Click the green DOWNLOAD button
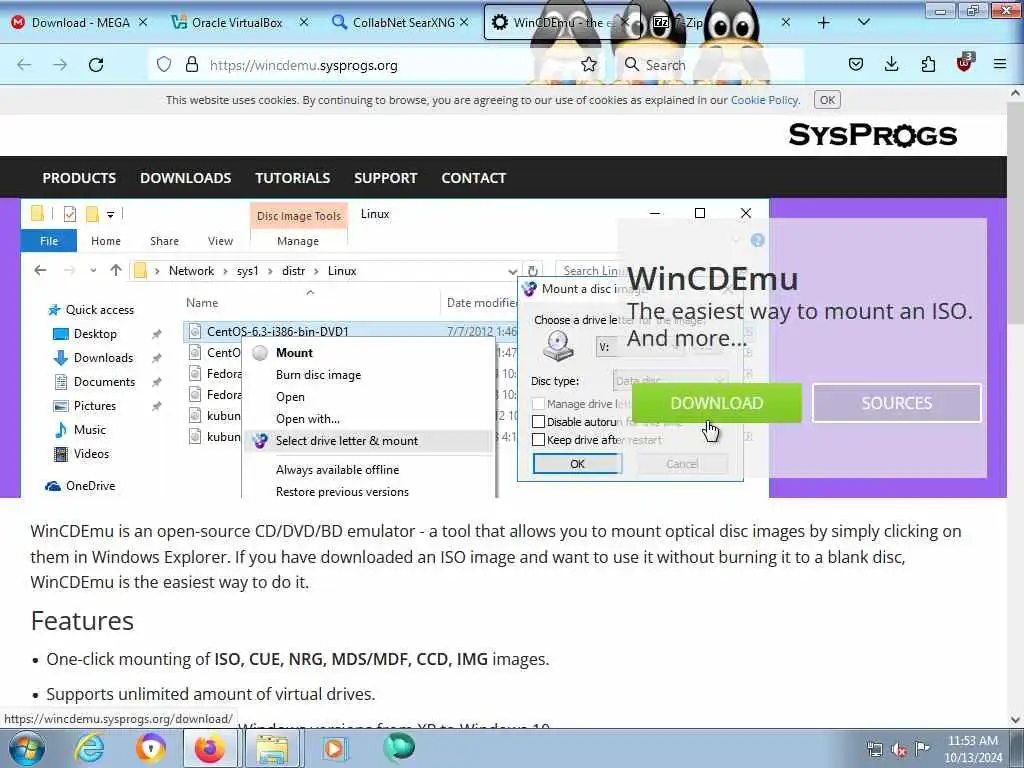Screen dimensions: 1024x768 point(716,403)
